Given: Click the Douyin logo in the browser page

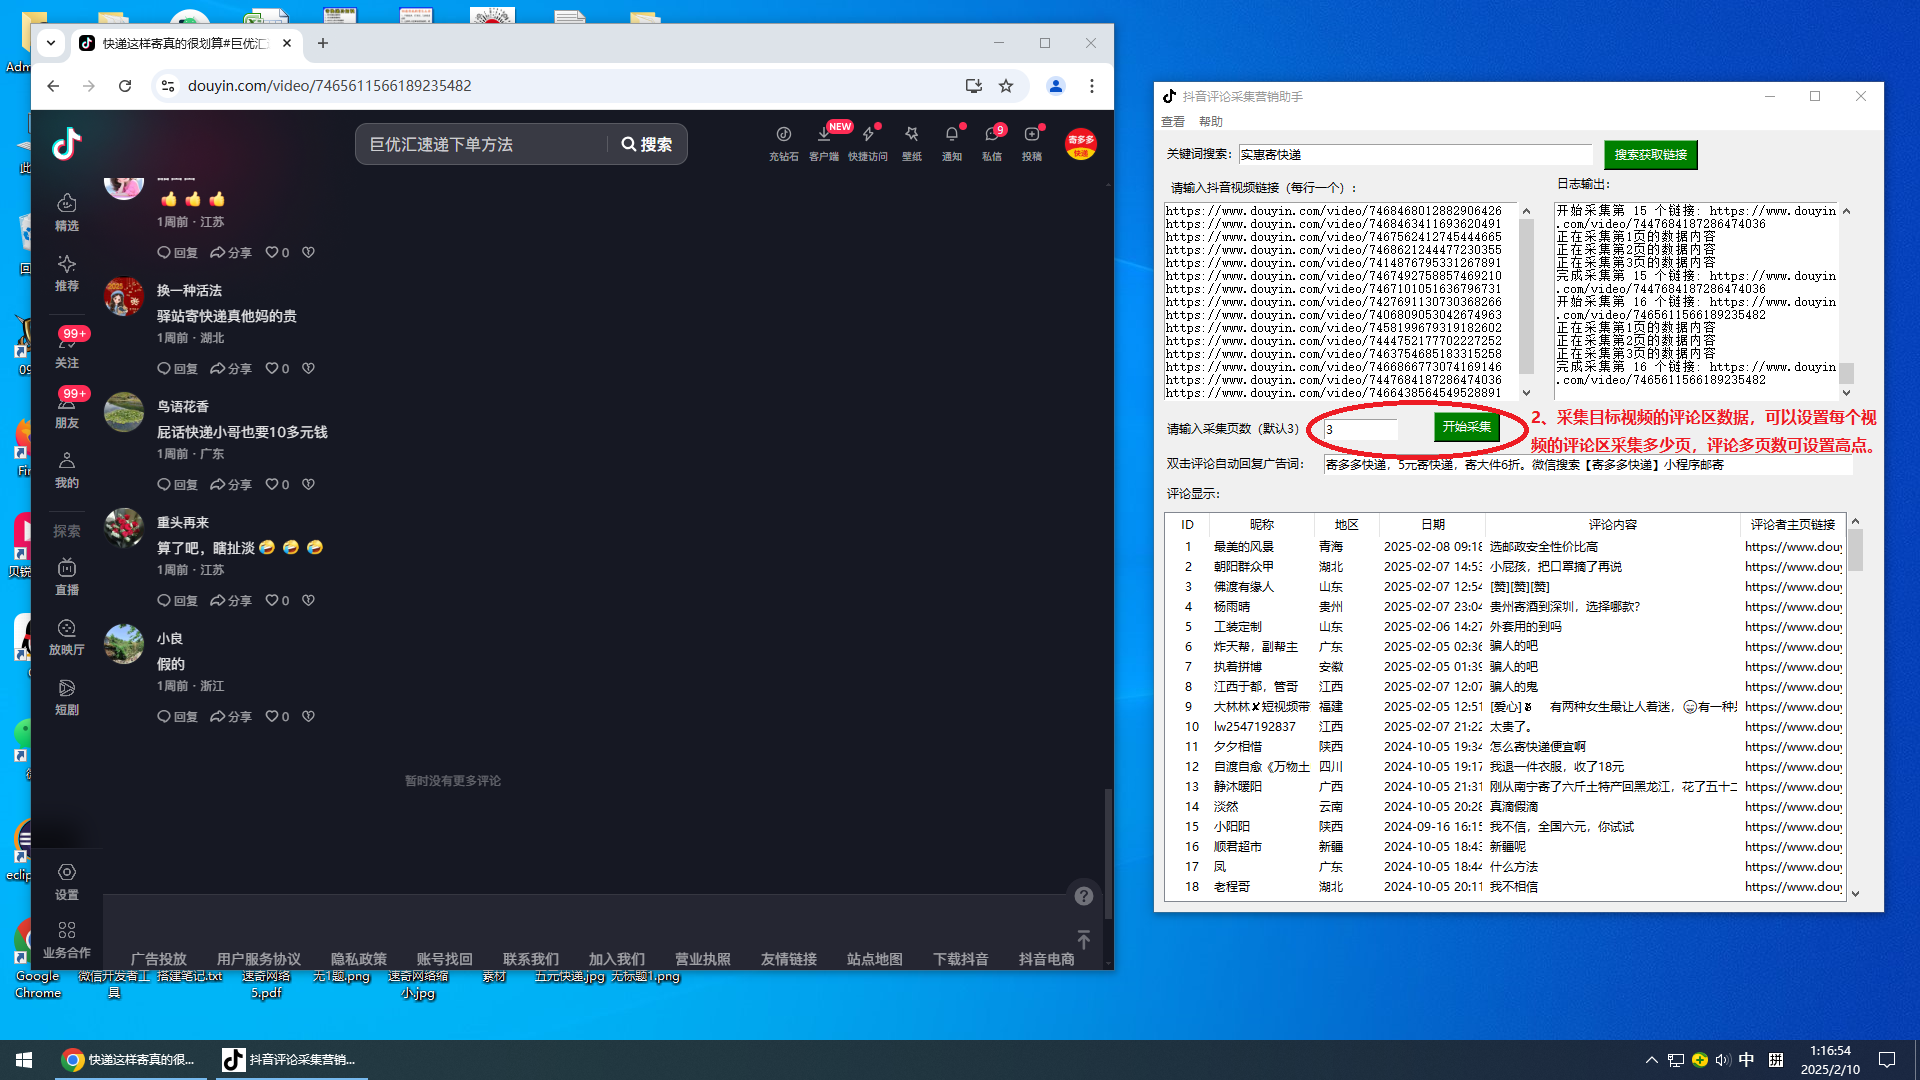Looking at the screenshot, I should click(67, 144).
